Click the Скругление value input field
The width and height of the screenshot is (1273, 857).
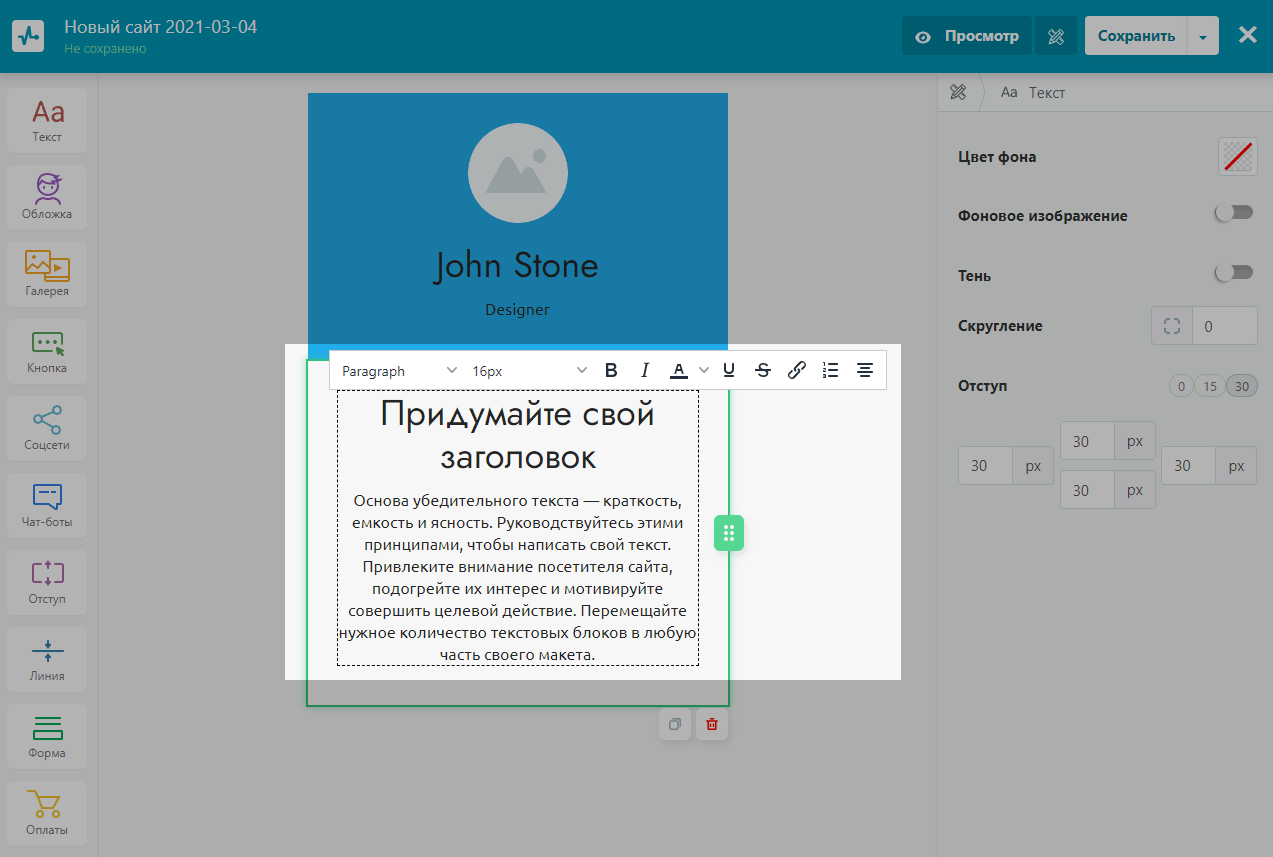click(1224, 326)
